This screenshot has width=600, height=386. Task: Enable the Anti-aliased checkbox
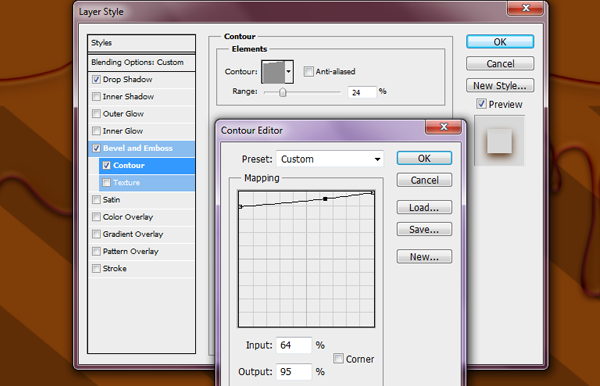[x=308, y=72]
